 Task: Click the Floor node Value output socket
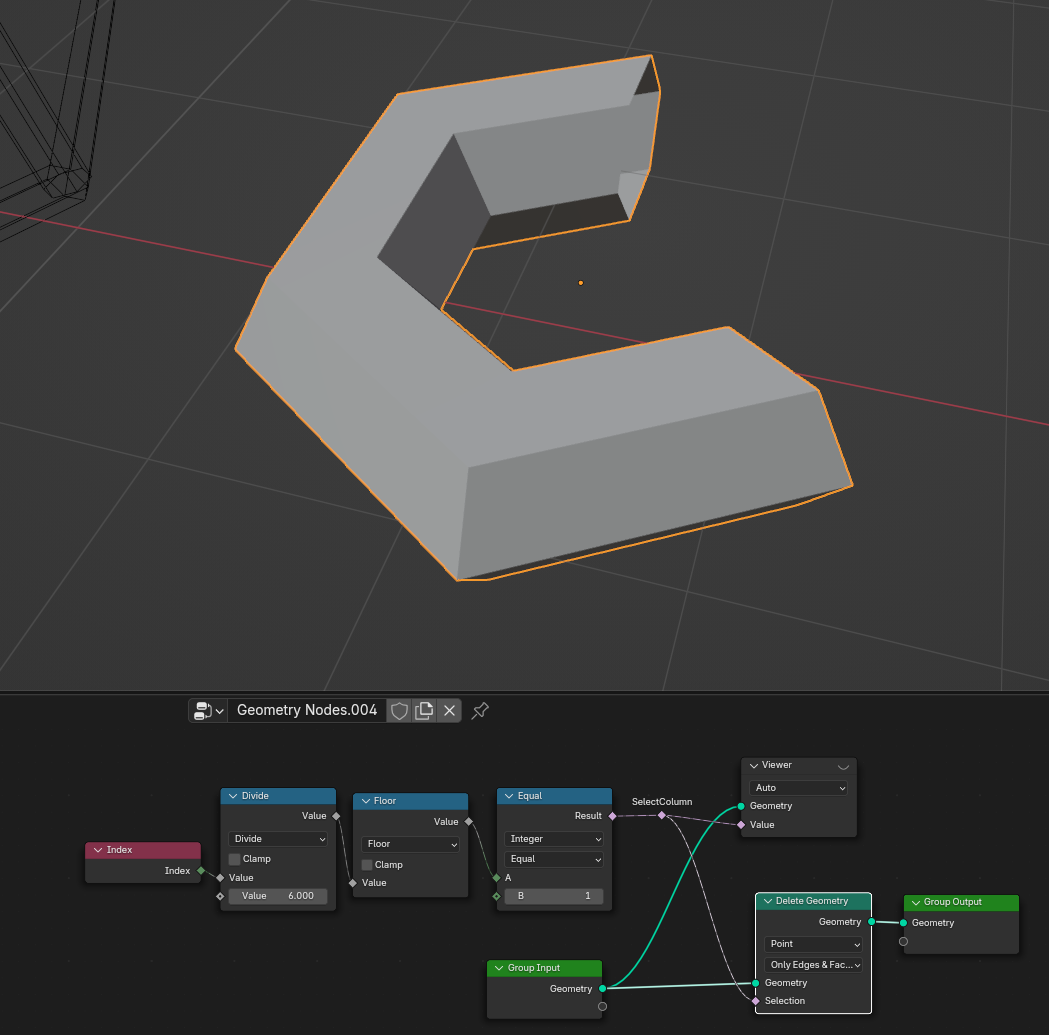[468, 822]
